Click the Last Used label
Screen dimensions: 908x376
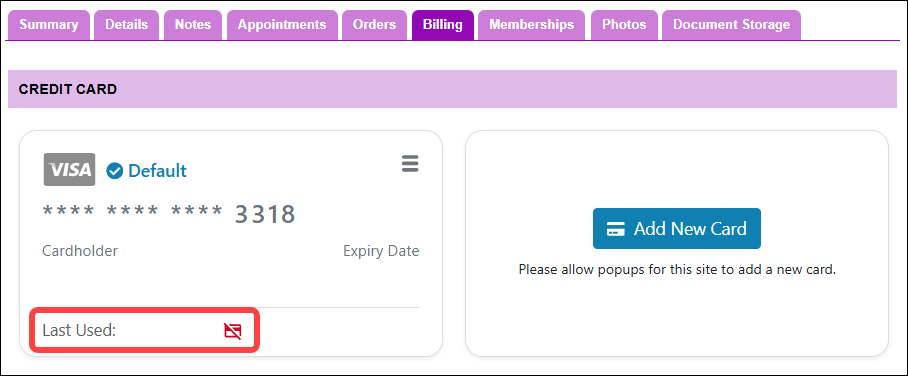click(79, 331)
